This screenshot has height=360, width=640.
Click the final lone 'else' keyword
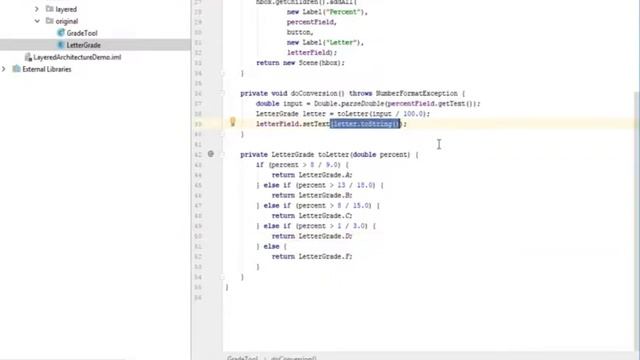271,247
